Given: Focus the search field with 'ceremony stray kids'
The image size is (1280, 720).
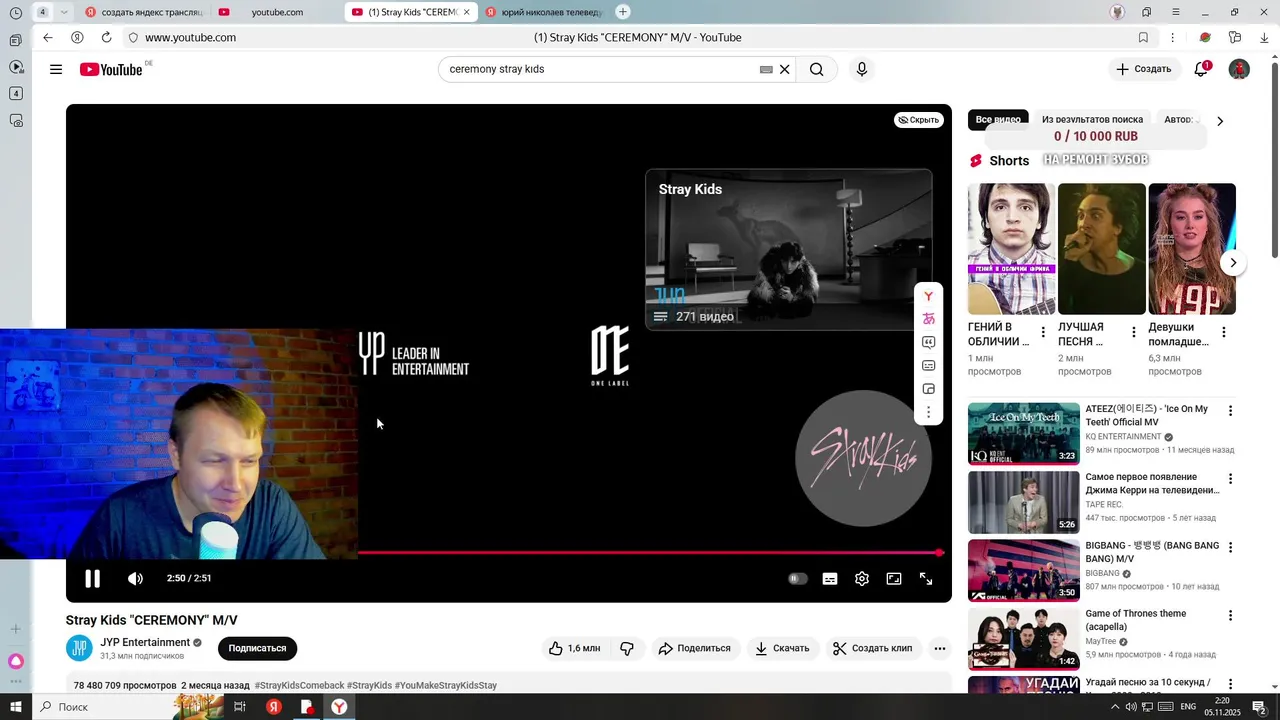Looking at the screenshot, I should 600,69.
